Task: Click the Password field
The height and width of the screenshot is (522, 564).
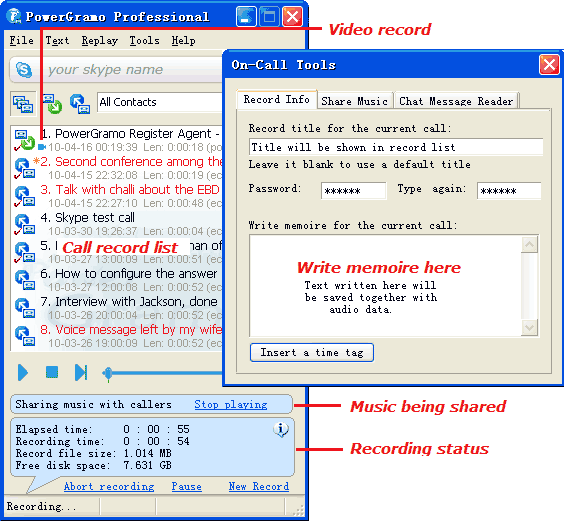Action: pyautogui.click(x=354, y=191)
